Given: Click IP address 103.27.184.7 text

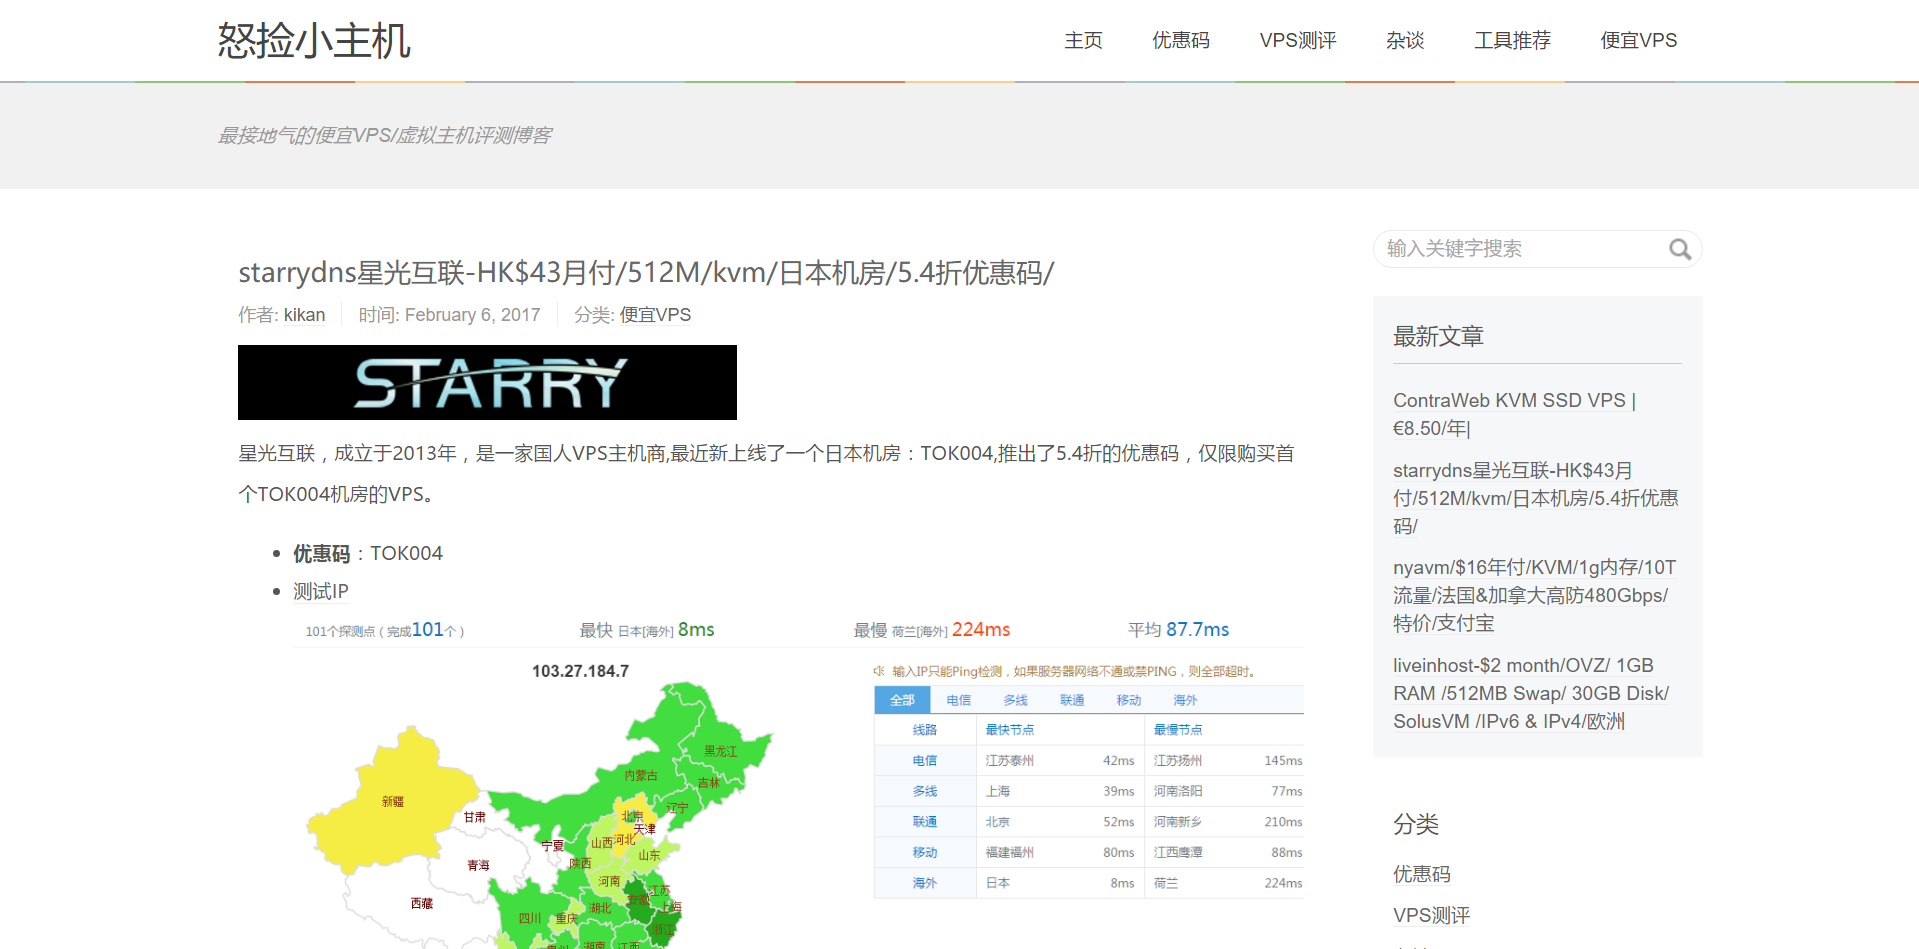Looking at the screenshot, I should 580,671.
